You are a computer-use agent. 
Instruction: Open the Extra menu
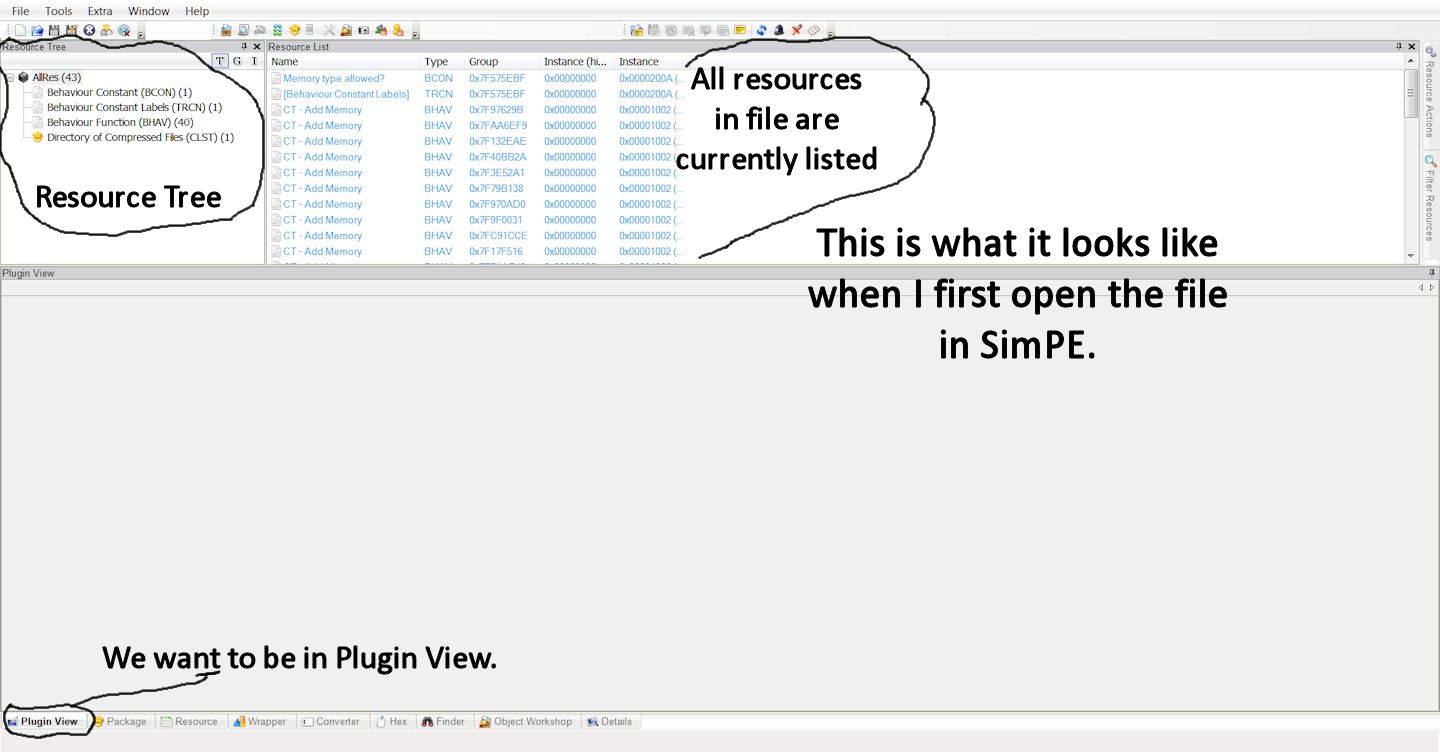[99, 11]
